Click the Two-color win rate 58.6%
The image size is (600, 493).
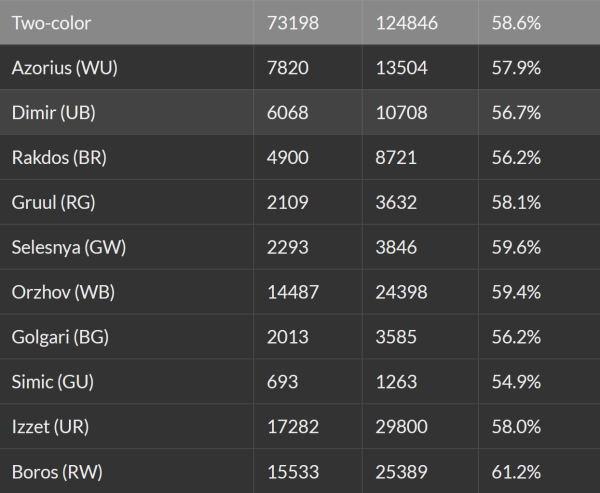pos(516,21)
